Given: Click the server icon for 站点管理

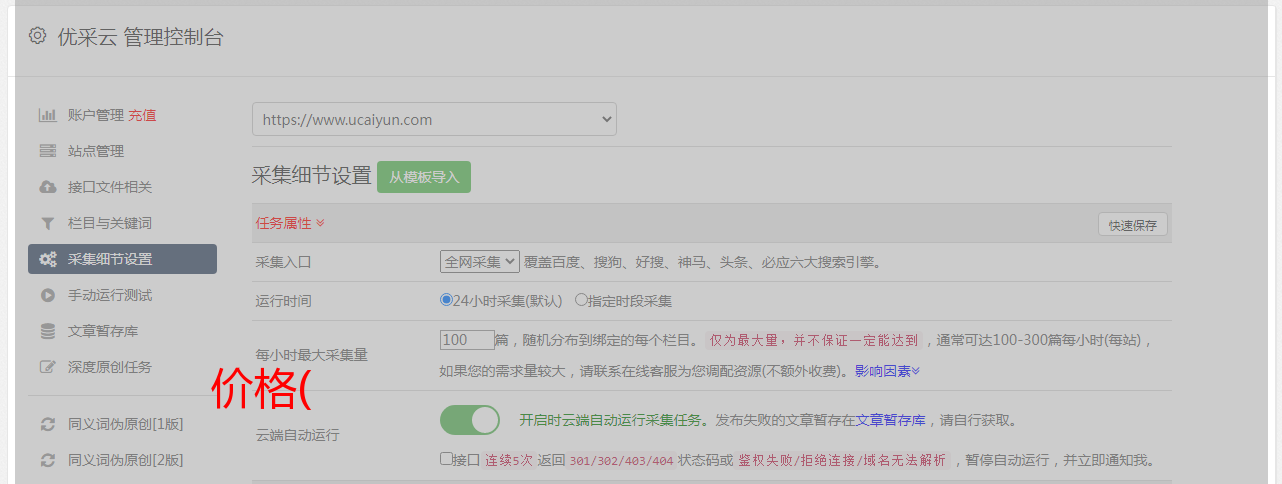Looking at the screenshot, I should click(x=47, y=151).
